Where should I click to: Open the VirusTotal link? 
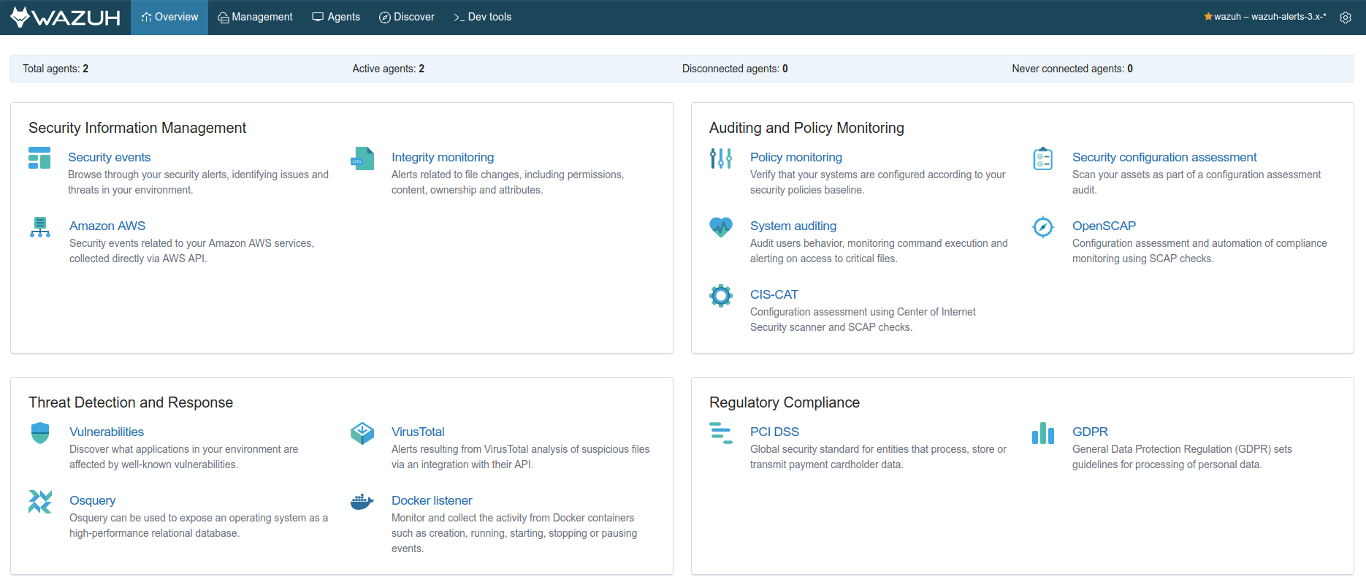[418, 432]
